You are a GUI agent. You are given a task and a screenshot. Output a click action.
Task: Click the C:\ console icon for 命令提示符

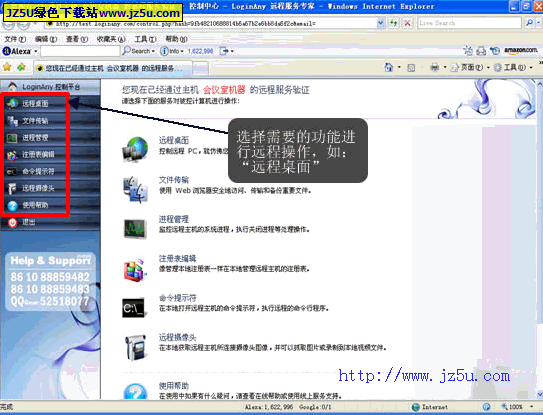tap(134, 308)
